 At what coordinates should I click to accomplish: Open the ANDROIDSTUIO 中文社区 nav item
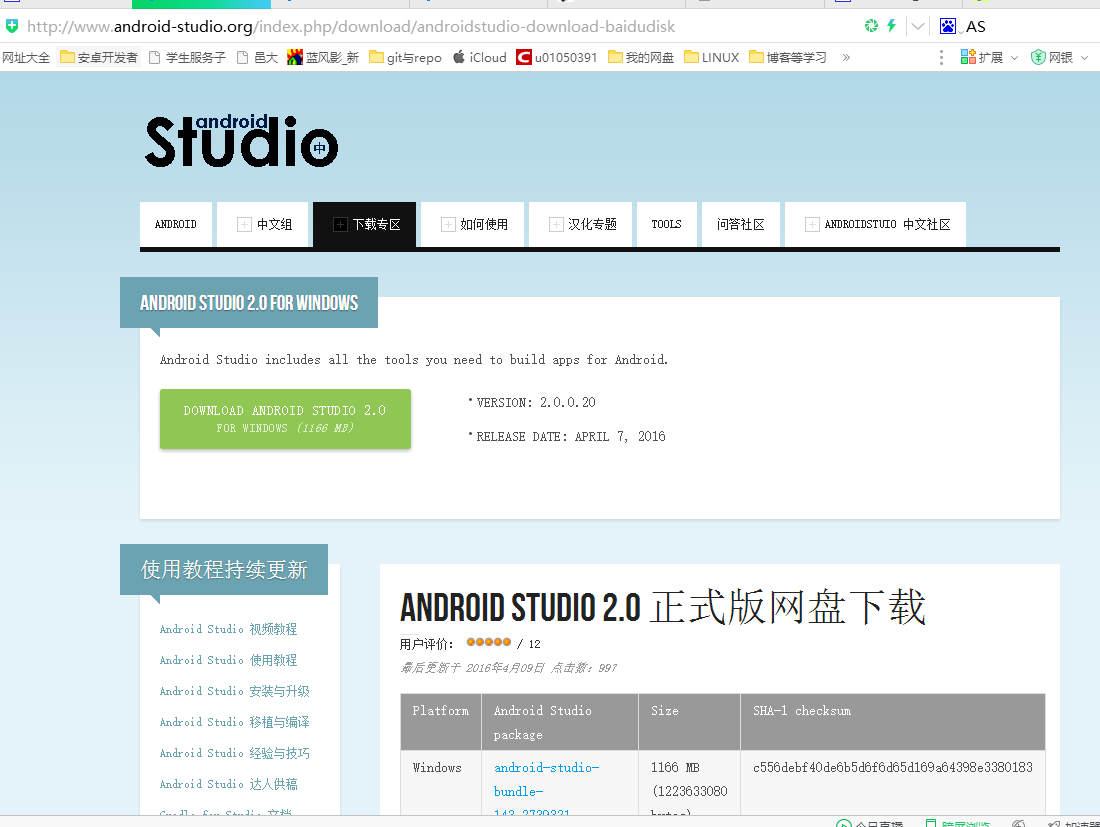coord(876,224)
